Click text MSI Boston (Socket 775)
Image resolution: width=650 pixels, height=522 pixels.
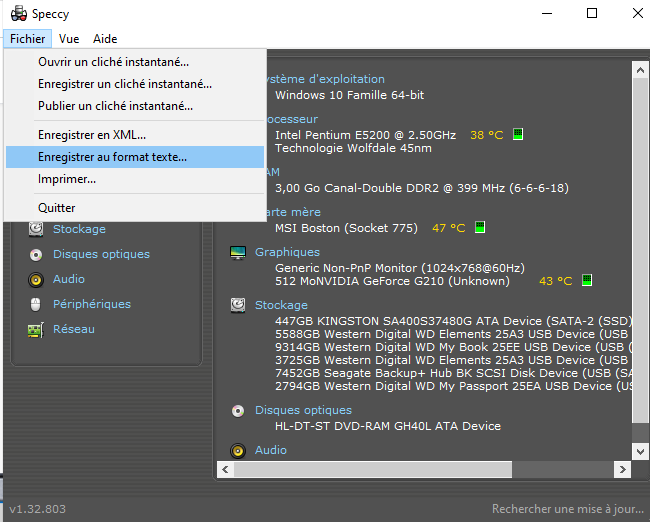[346, 228]
